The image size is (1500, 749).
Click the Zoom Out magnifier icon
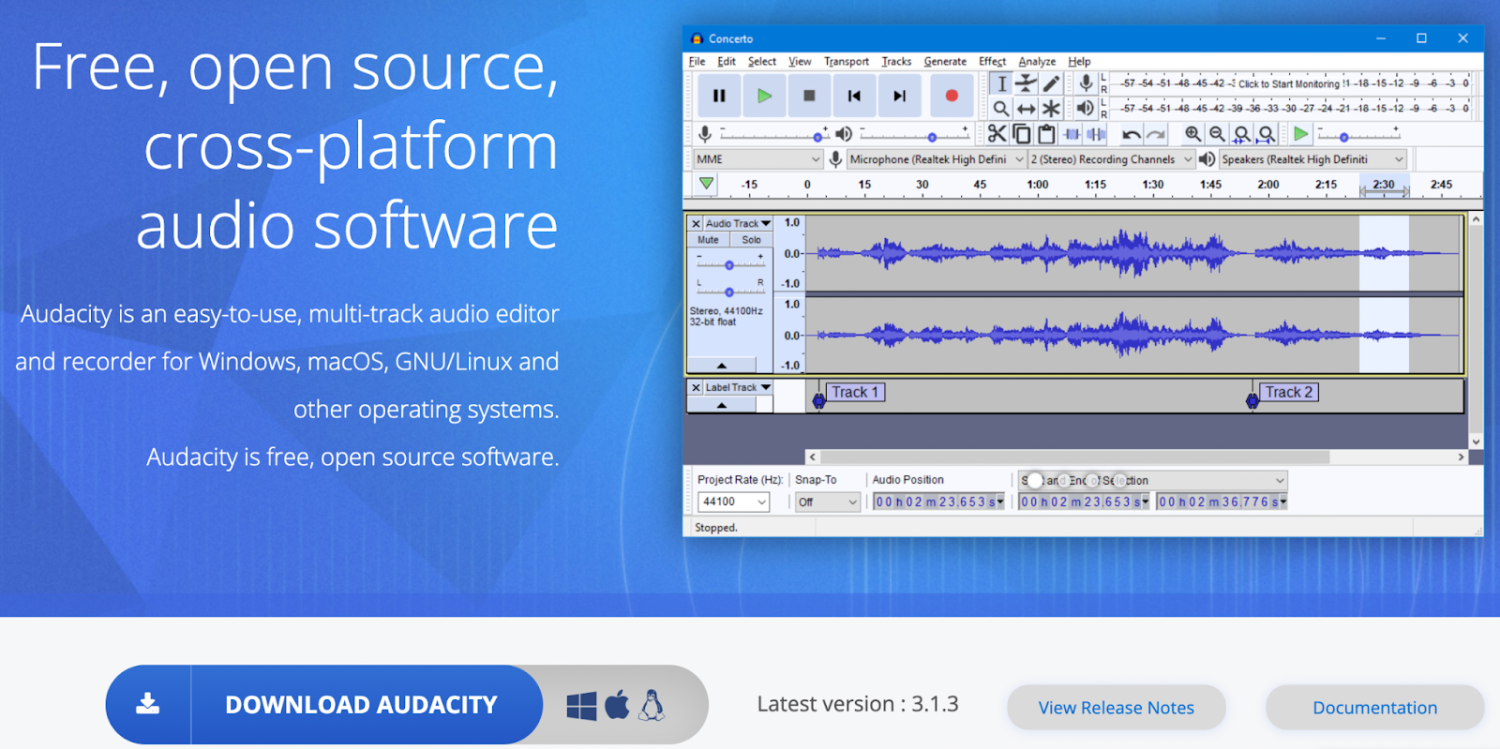pyautogui.click(x=1217, y=134)
